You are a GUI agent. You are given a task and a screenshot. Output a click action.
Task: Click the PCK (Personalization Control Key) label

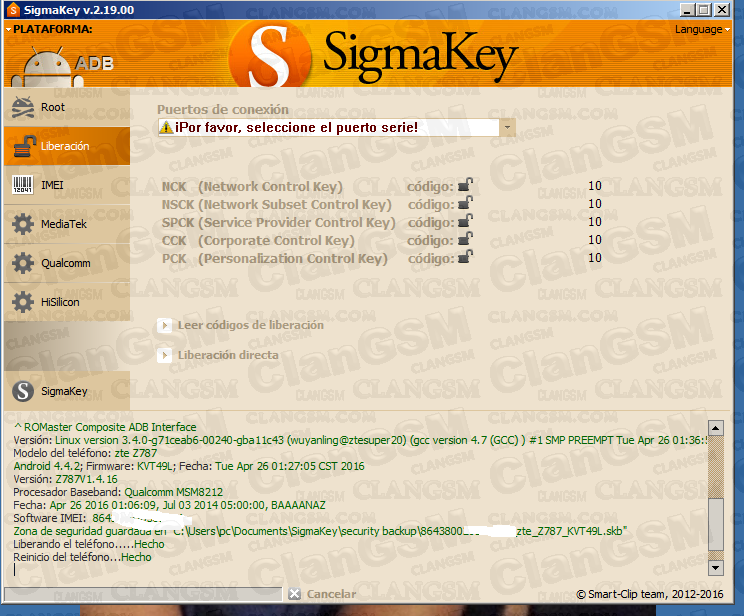pyautogui.click(x=275, y=259)
